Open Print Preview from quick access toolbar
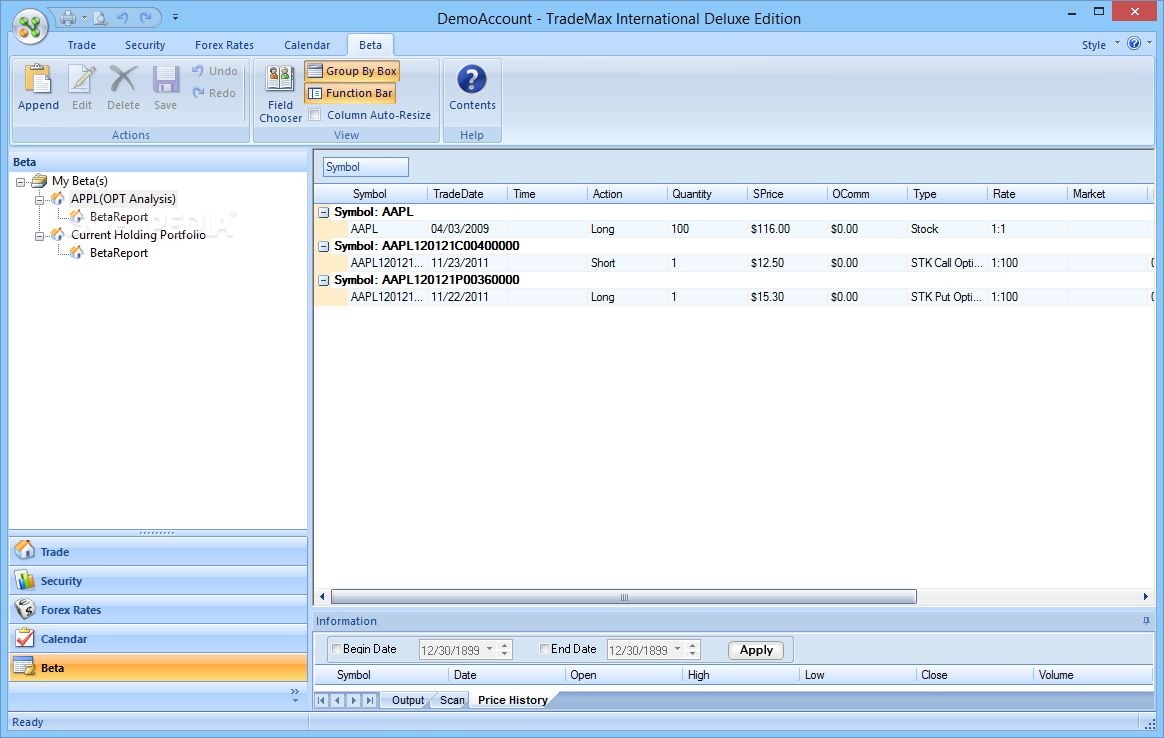 pyautogui.click(x=100, y=17)
